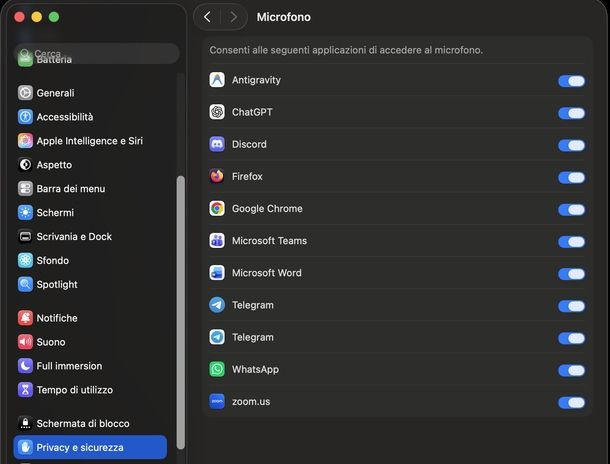Toggle Google Chrome microphone switch

(x=571, y=210)
